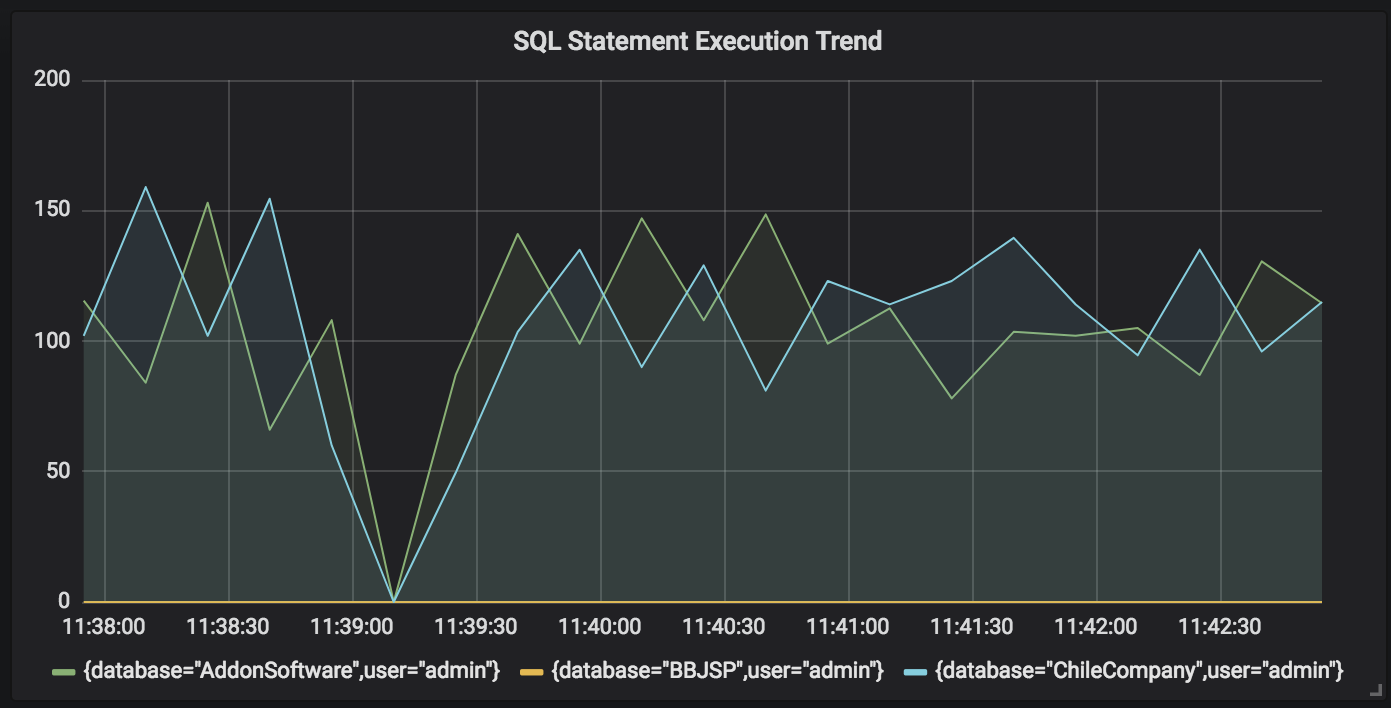Click the 11:38:00 time axis label
1391x708 pixels.
104,627
